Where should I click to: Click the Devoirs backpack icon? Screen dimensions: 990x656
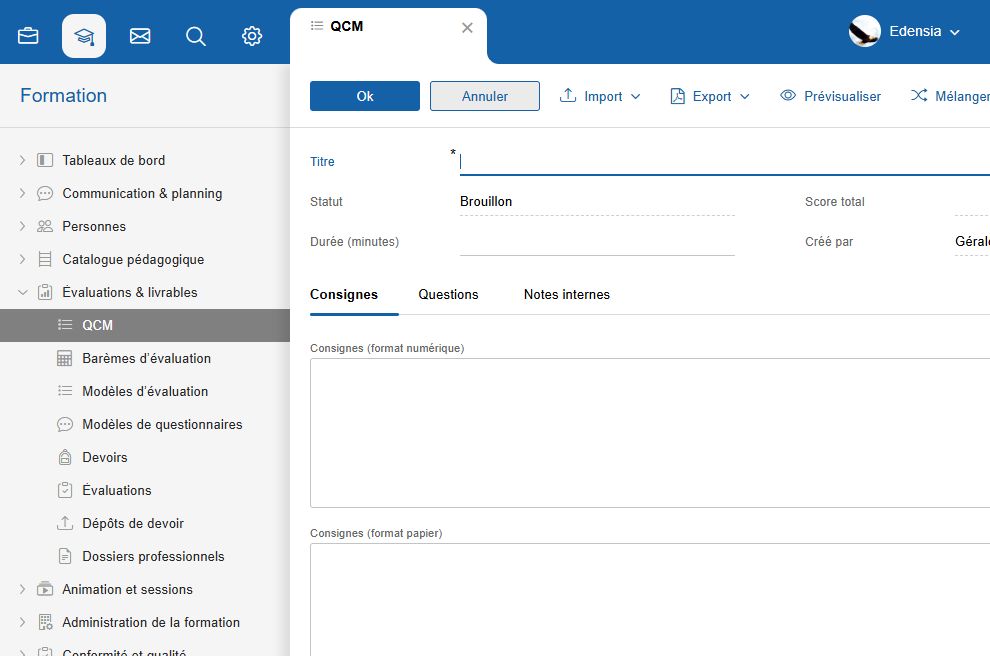coord(65,457)
